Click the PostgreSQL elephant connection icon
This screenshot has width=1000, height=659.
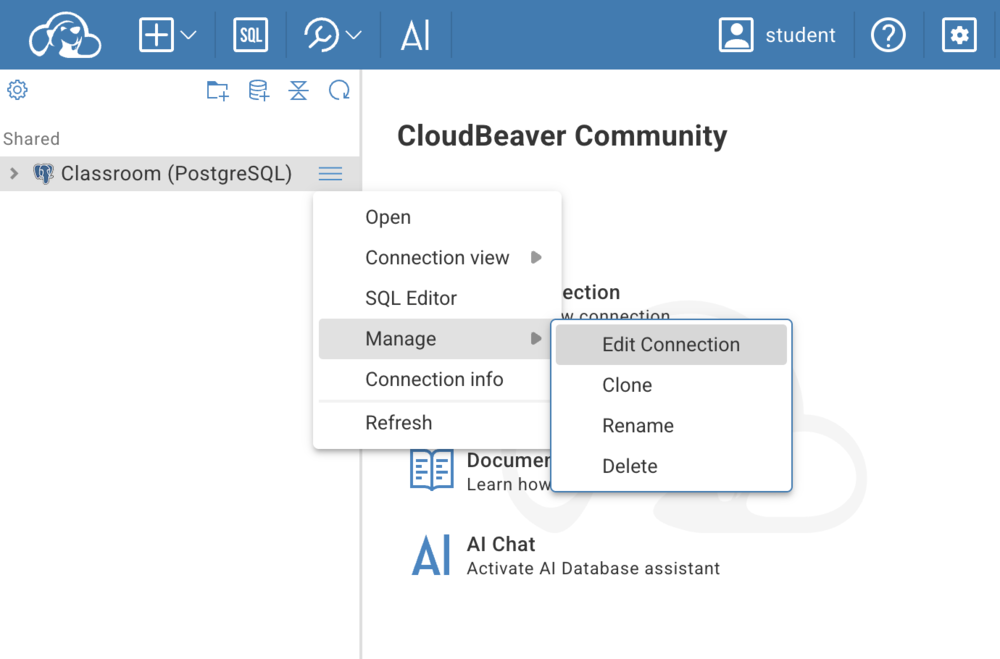click(43, 174)
